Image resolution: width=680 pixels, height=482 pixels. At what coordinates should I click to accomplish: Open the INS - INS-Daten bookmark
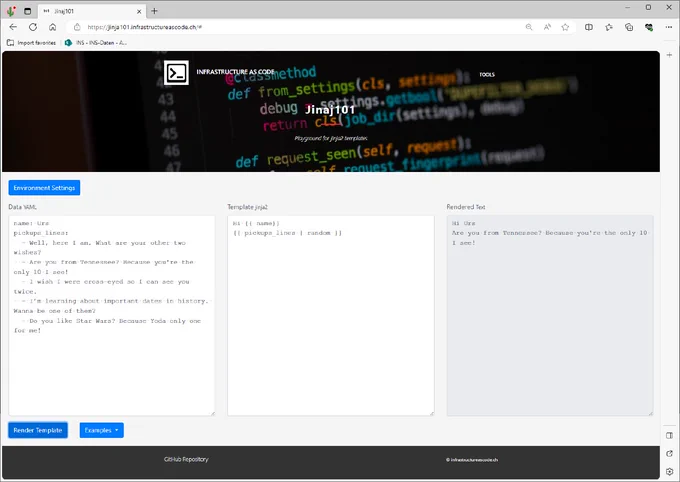click(96, 43)
